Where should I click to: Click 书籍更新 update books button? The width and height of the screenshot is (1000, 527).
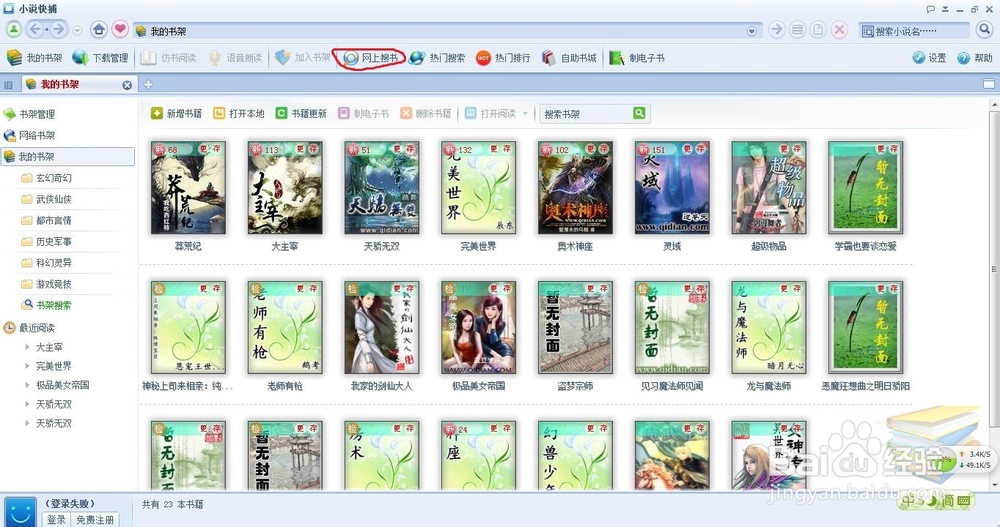(301, 114)
